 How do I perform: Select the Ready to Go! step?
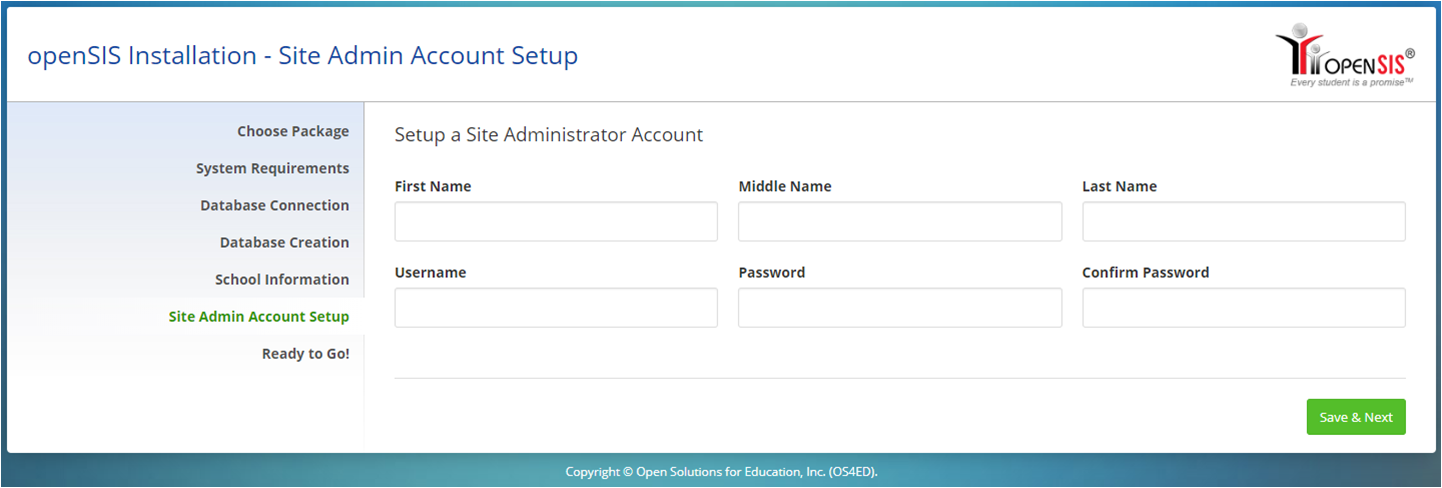point(306,353)
